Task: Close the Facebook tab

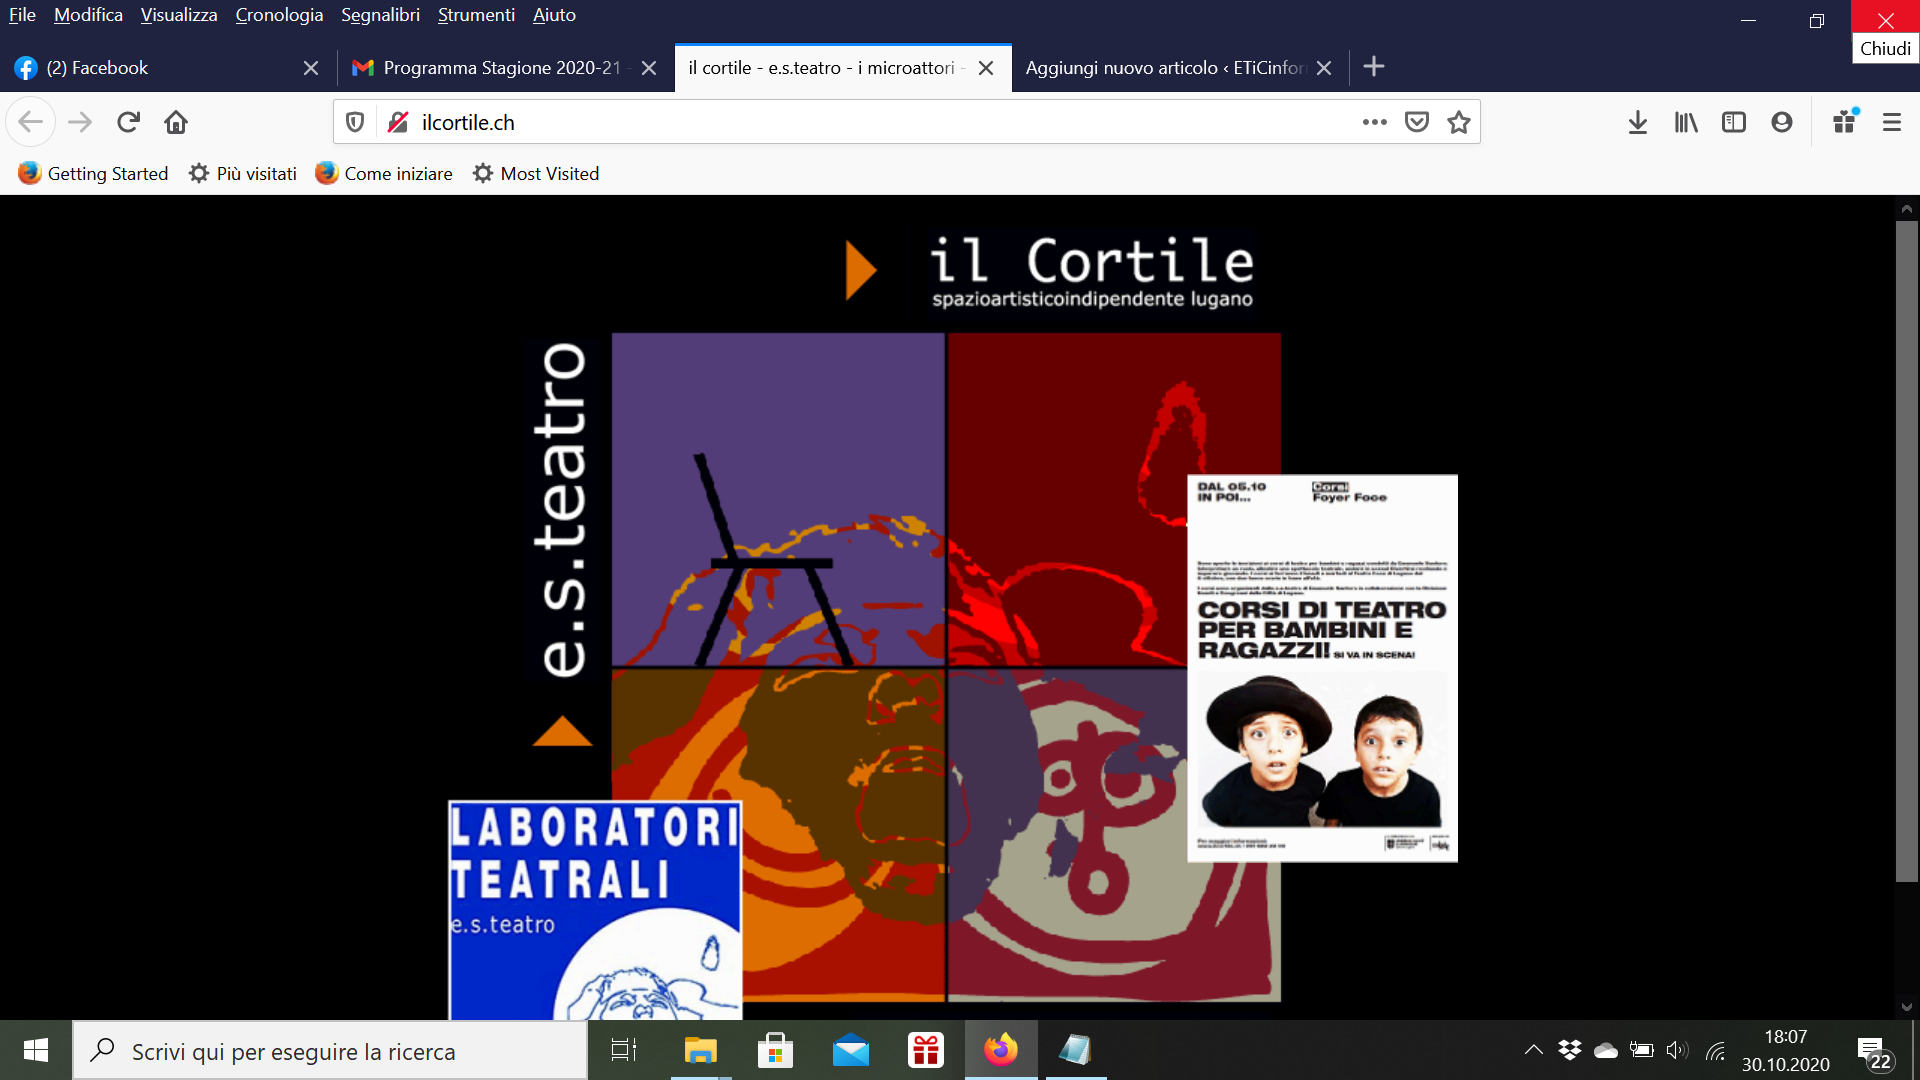Action: click(x=311, y=68)
